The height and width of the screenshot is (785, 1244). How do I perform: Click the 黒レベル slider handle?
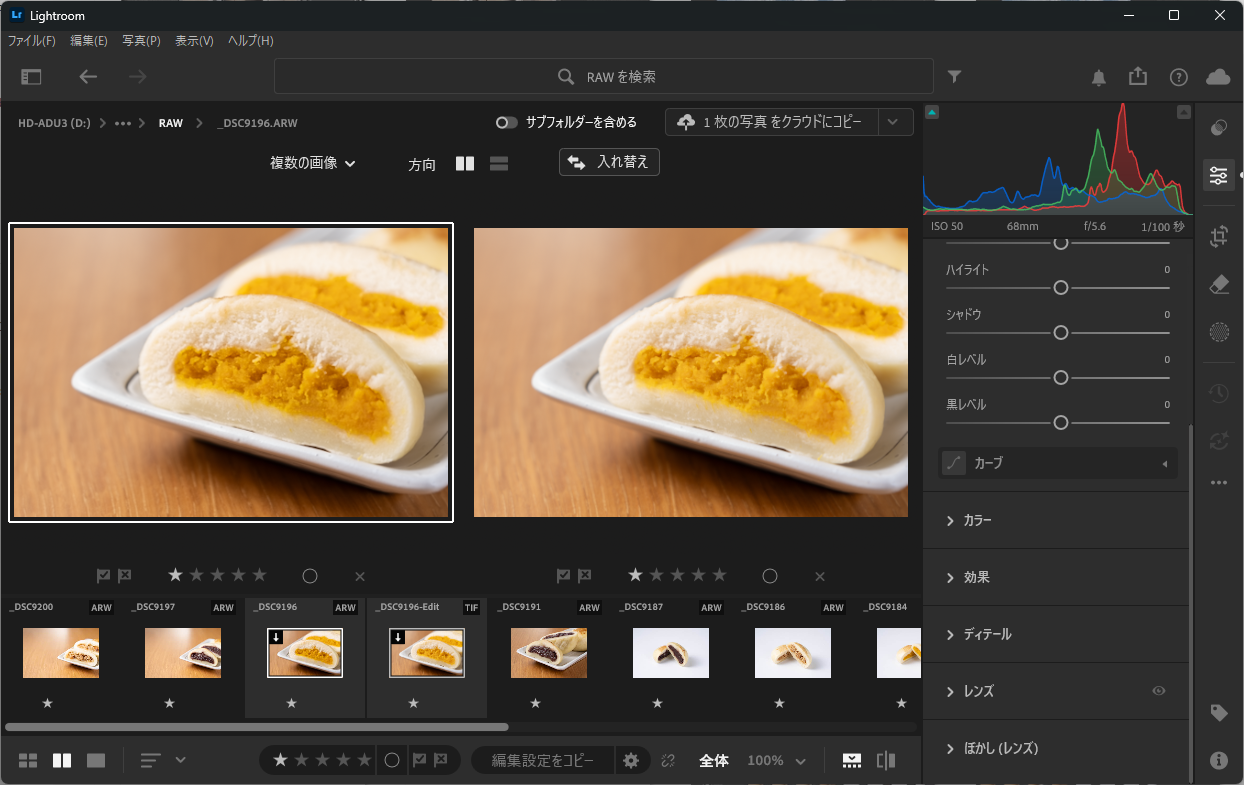[x=1061, y=423]
